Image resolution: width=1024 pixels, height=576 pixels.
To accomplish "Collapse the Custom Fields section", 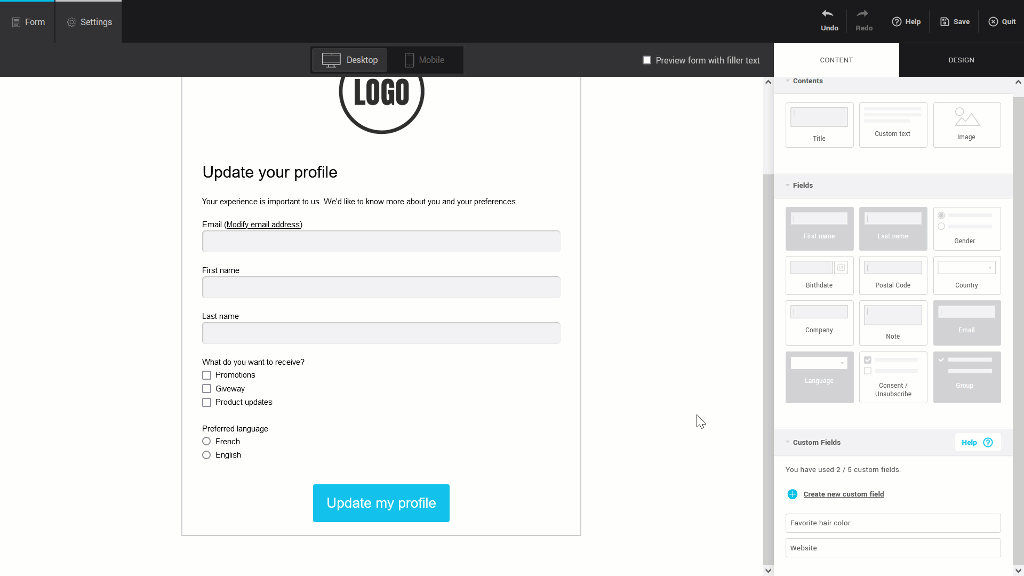I will (788, 442).
